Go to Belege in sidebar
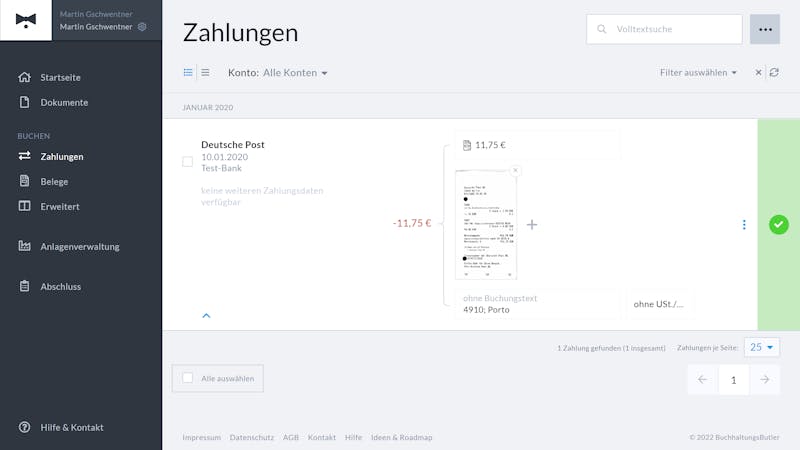This screenshot has width=800, height=450. pyautogui.click(x=54, y=182)
